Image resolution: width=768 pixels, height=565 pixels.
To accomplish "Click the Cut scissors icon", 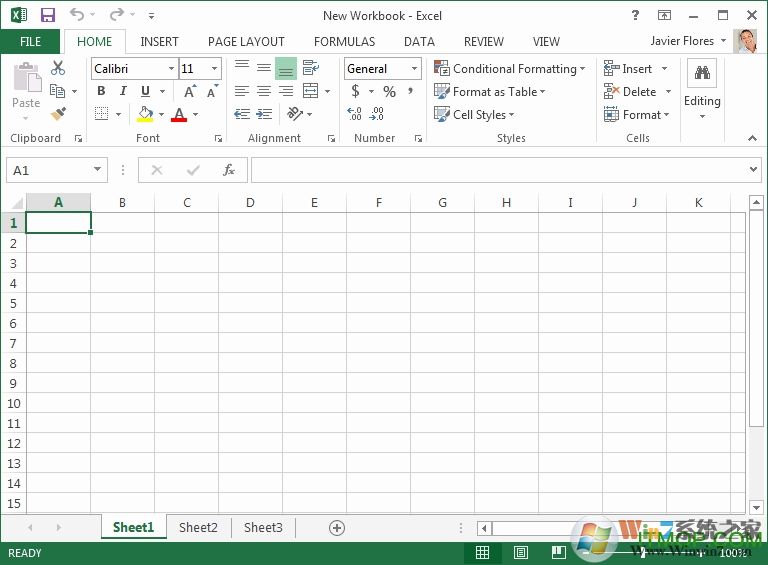I will (x=58, y=68).
